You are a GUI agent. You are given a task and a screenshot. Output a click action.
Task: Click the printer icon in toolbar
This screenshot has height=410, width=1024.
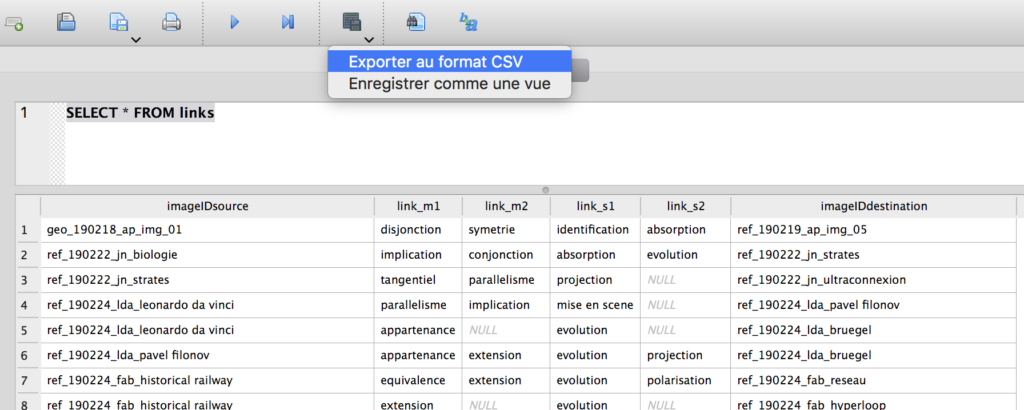[171, 23]
